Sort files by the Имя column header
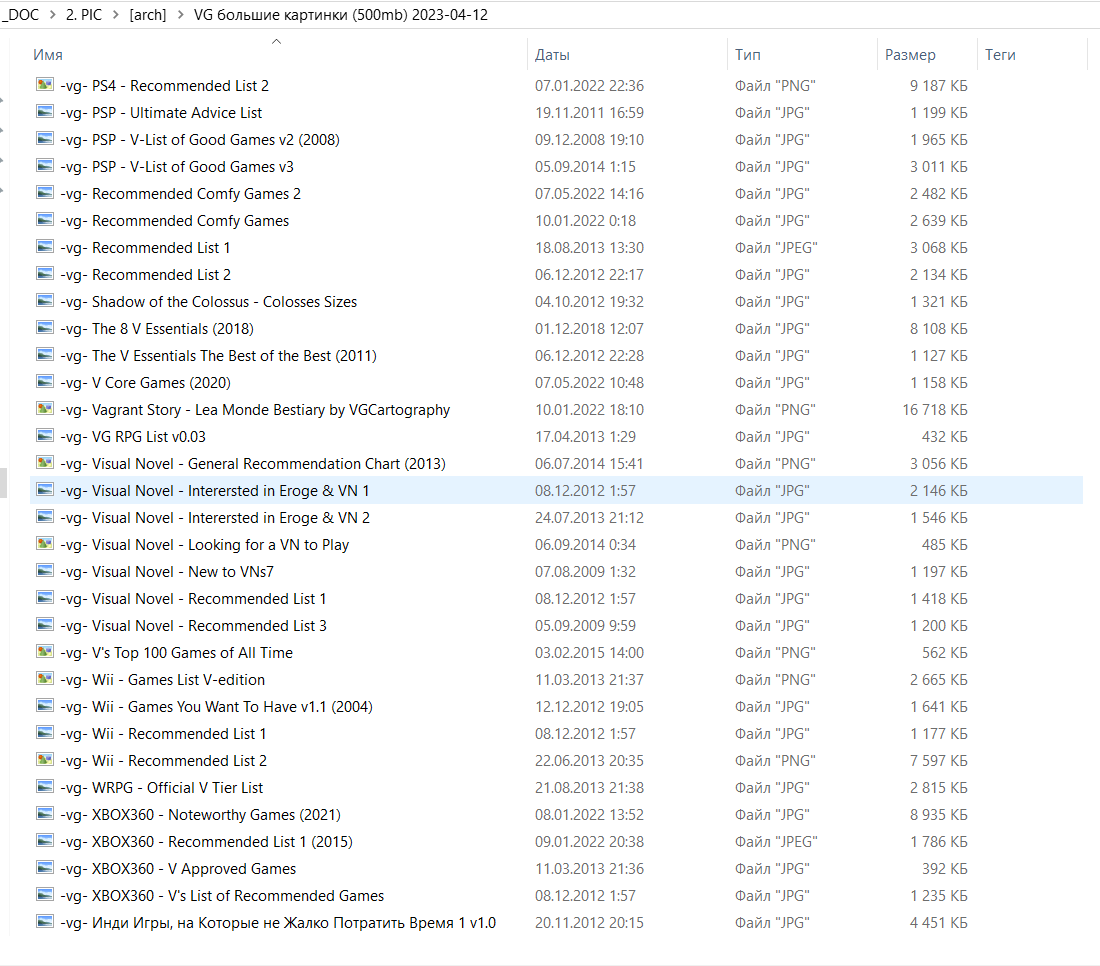Image resolution: width=1100 pixels, height=966 pixels. click(48, 55)
